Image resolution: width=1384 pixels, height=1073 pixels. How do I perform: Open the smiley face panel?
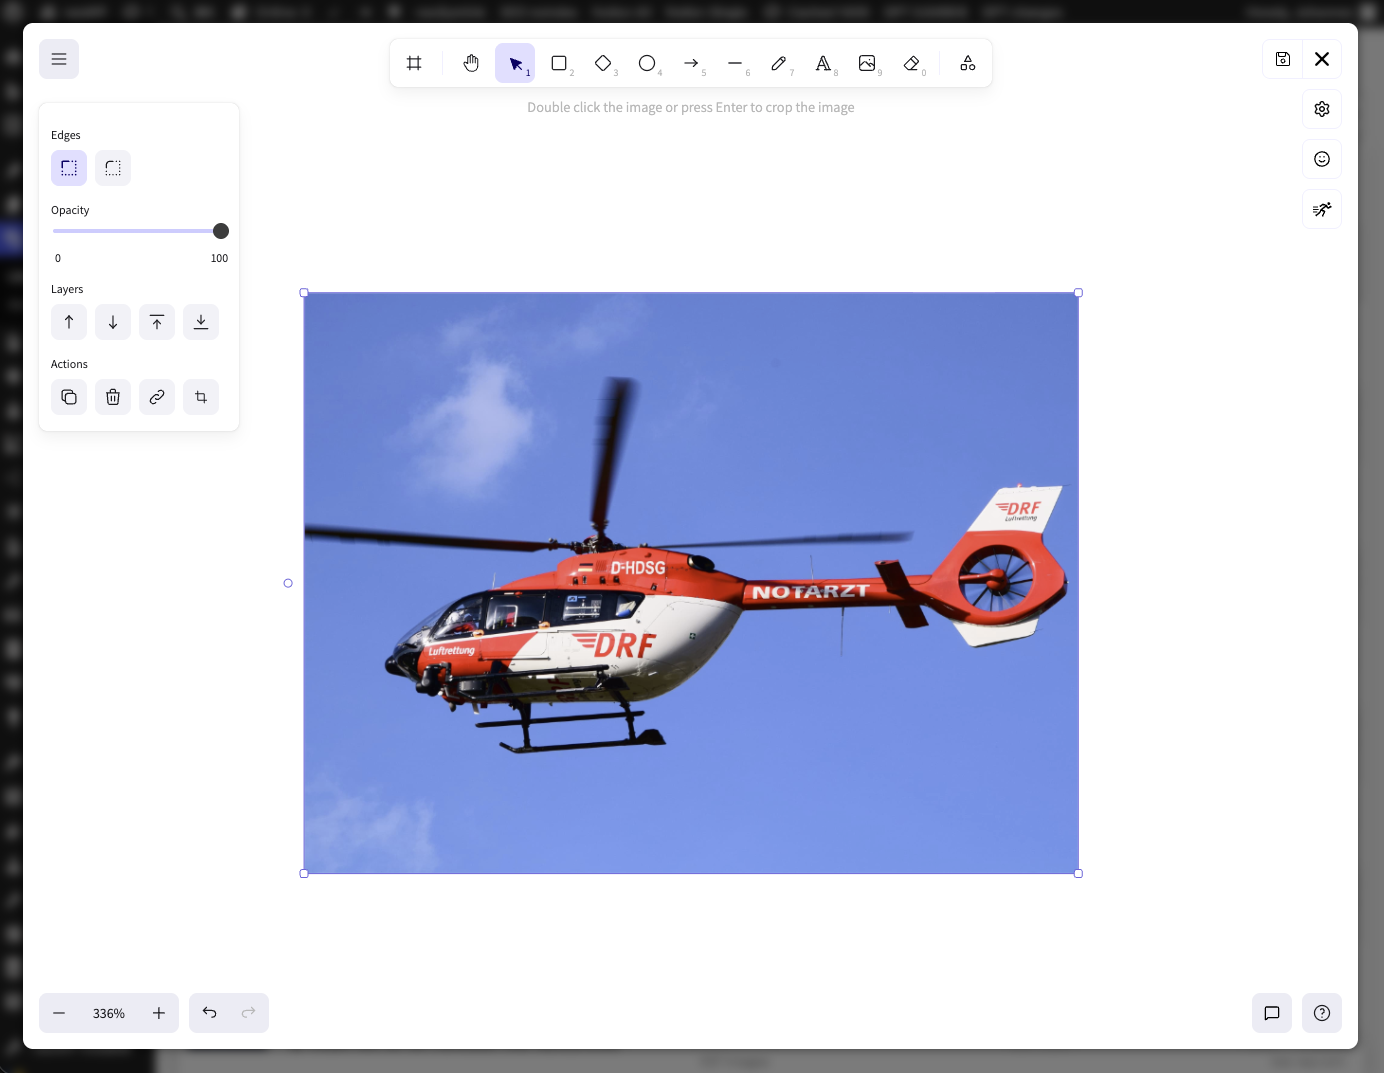tap(1322, 159)
